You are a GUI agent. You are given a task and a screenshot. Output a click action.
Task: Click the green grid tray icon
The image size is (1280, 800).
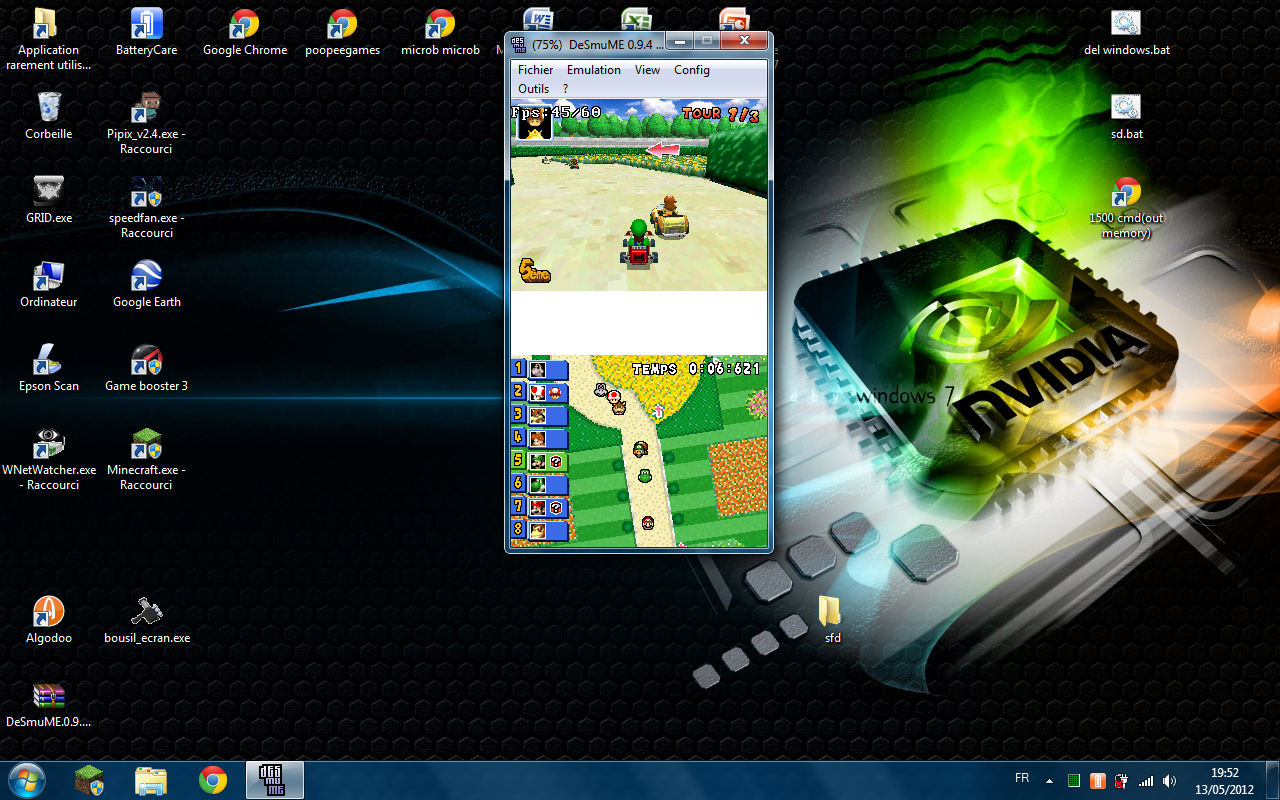[1073, 780]
